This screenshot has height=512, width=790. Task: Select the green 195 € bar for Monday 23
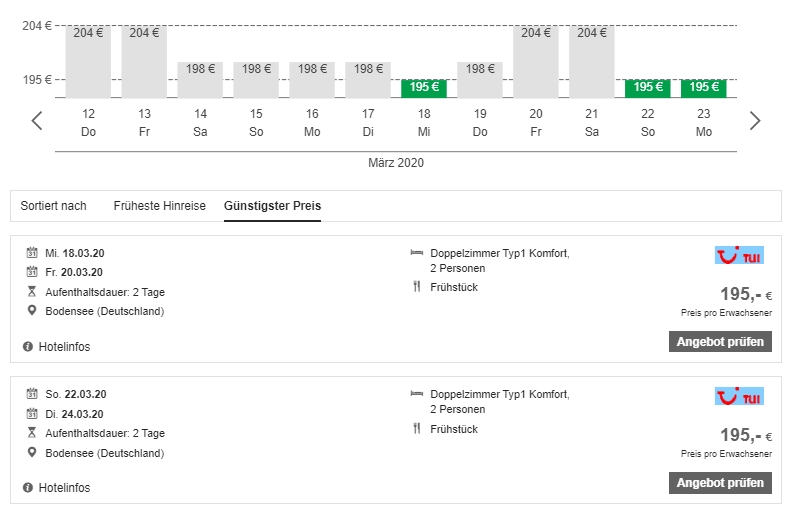pyautogui.click(x=704, y=88)
